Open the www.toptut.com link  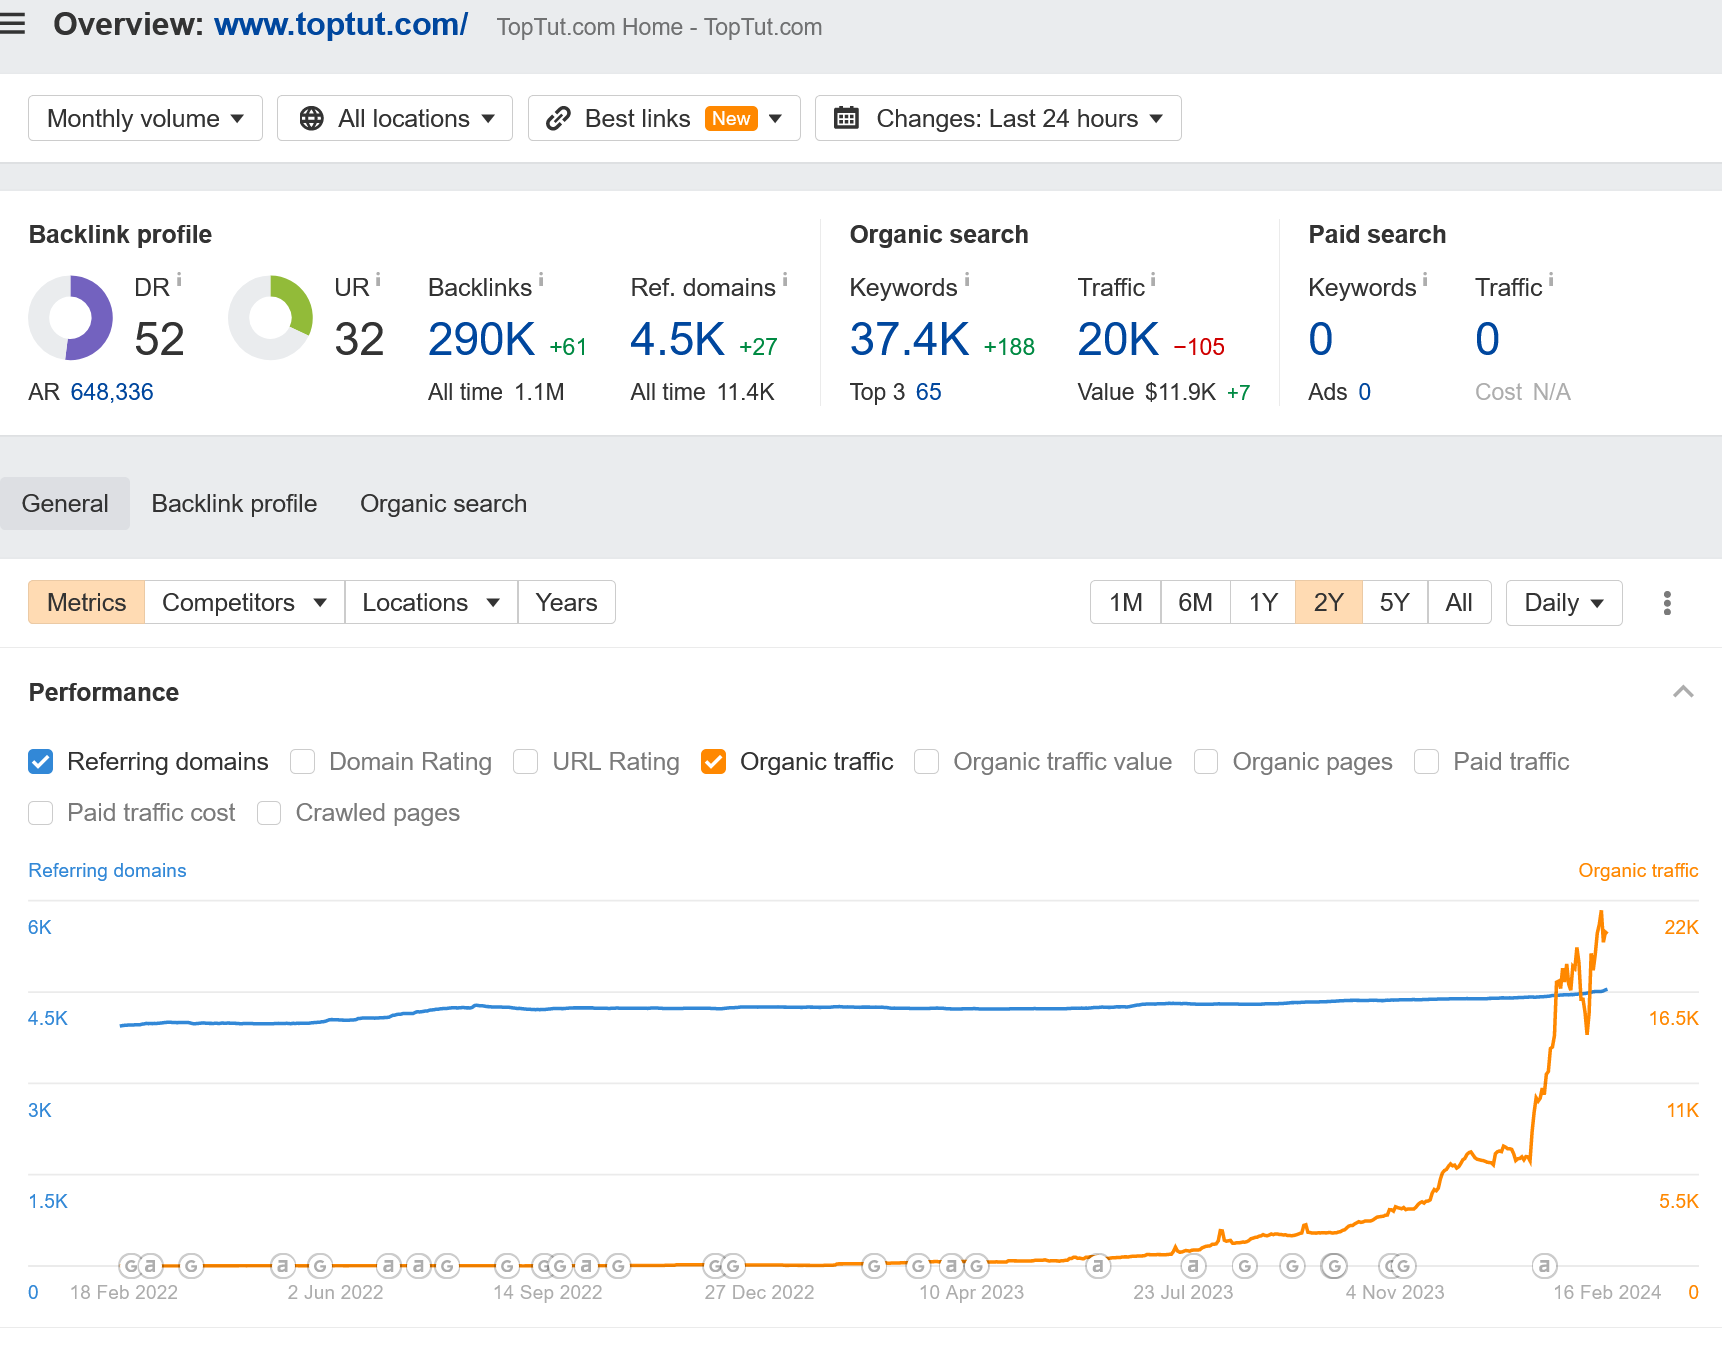(x=340, y=24)
